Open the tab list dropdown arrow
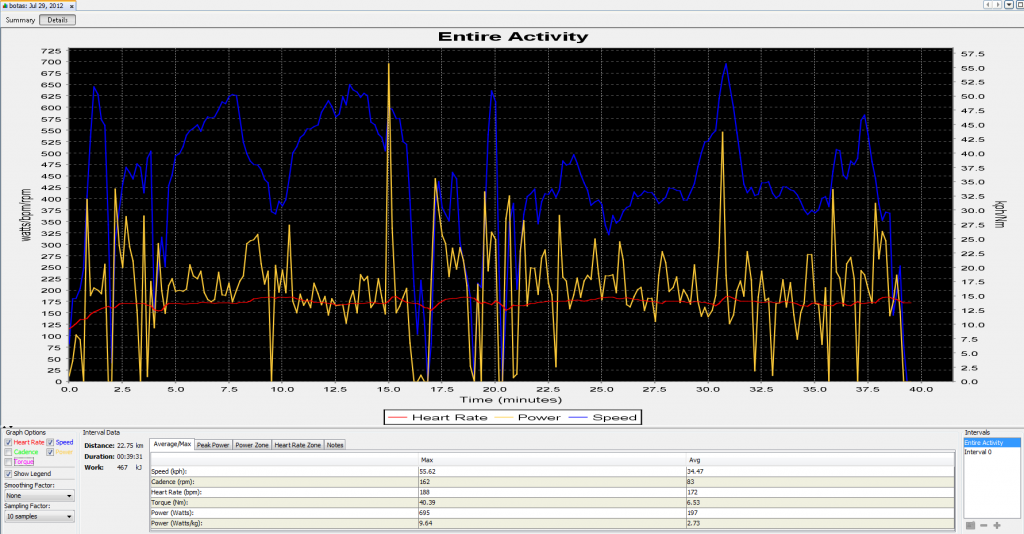Image resolution: width=1024 pixels, height=534 pixels. click(1009, 5)
